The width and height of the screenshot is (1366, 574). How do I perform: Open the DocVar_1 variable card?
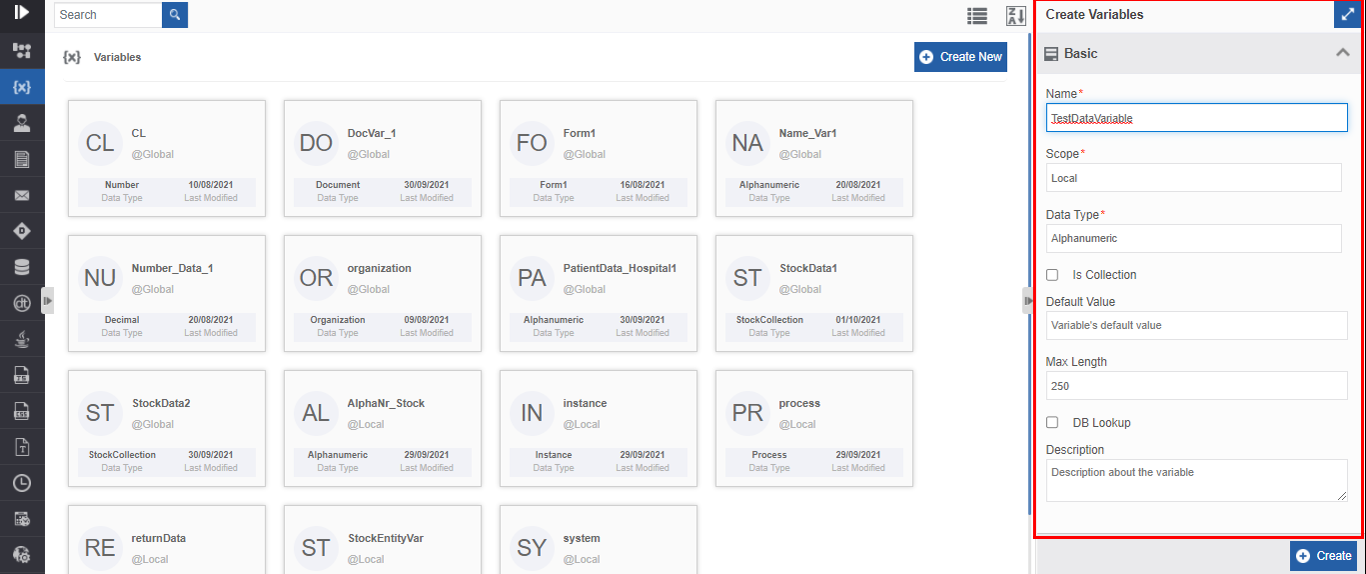pyautogui.click(x=382, y=158)
